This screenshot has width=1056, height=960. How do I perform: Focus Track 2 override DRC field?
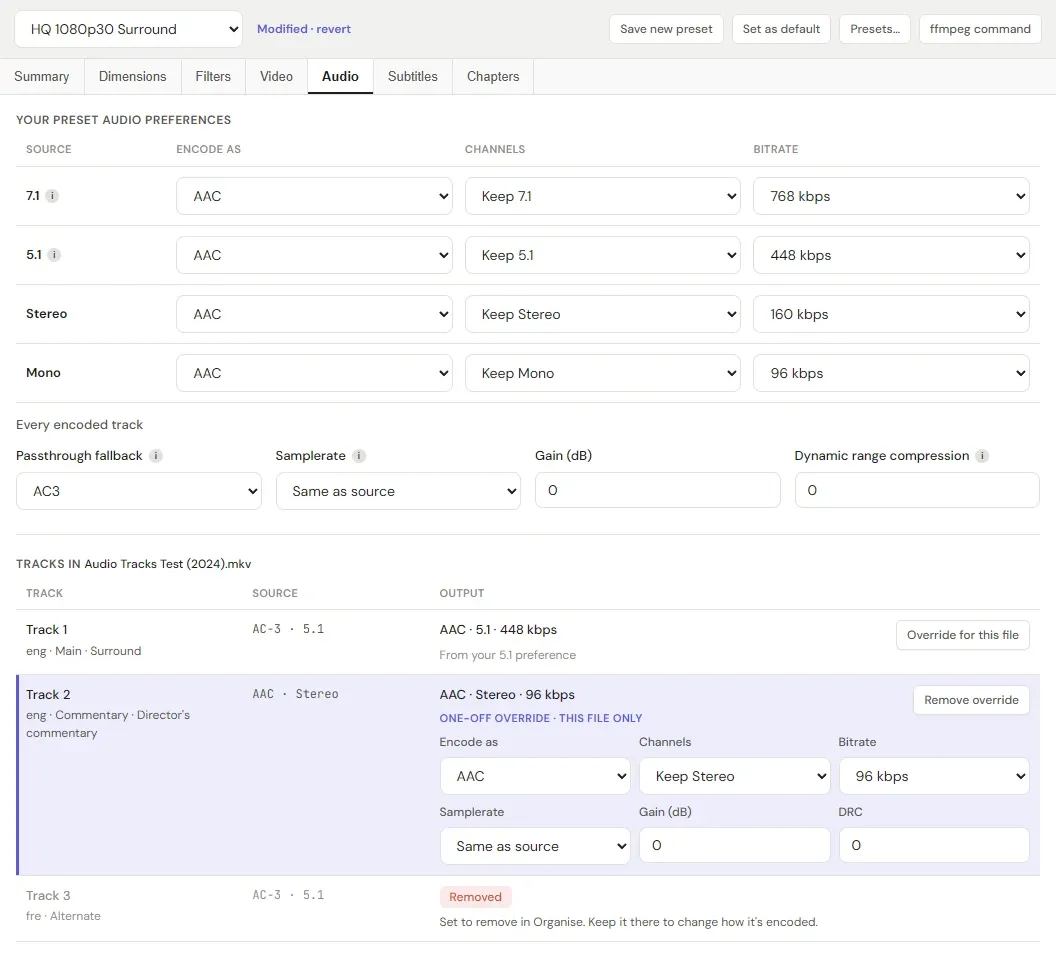click(x=934, y=845)
